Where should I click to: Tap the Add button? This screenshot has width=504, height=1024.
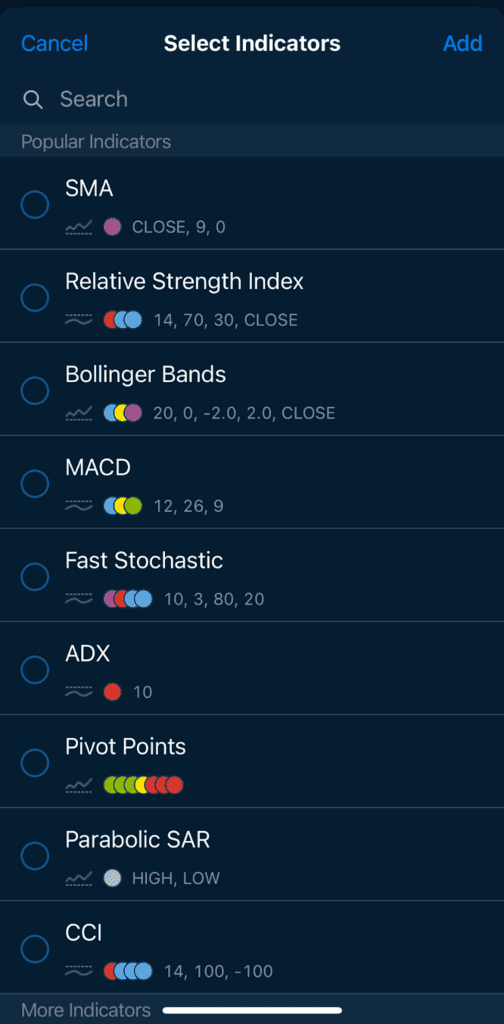[x=463, y=44]
